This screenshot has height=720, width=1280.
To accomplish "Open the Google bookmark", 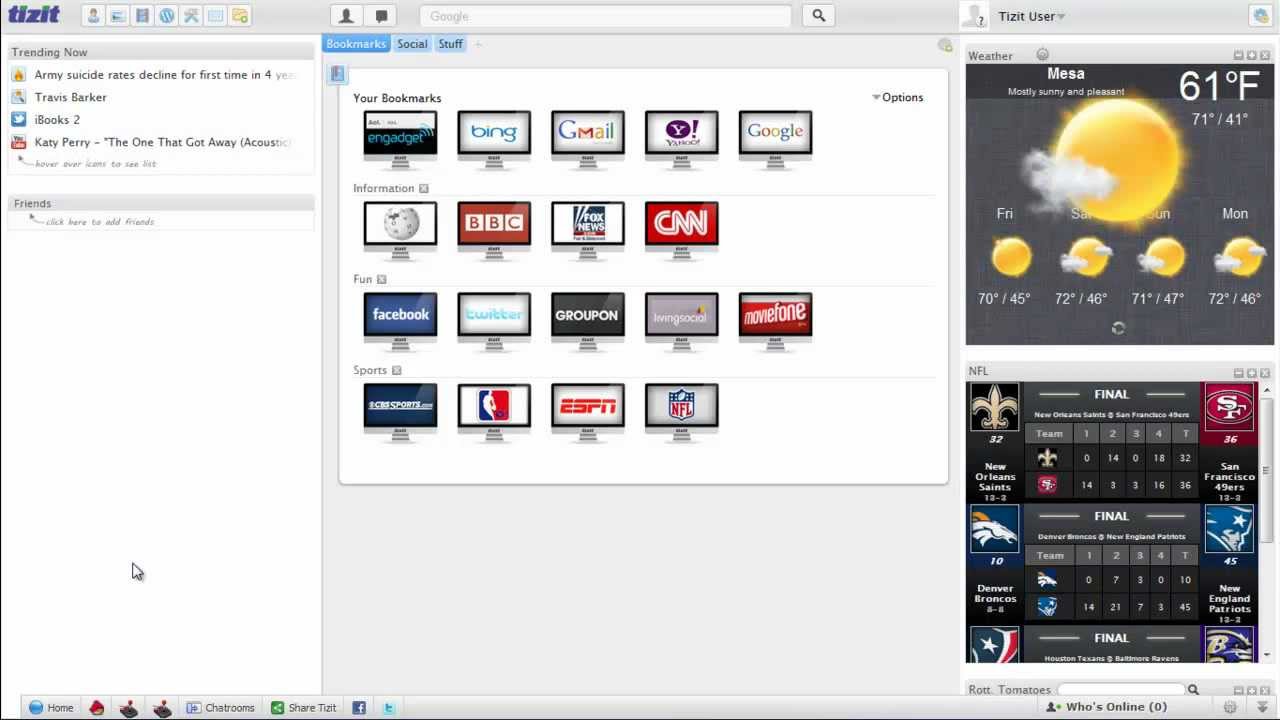I will (776, 138).
